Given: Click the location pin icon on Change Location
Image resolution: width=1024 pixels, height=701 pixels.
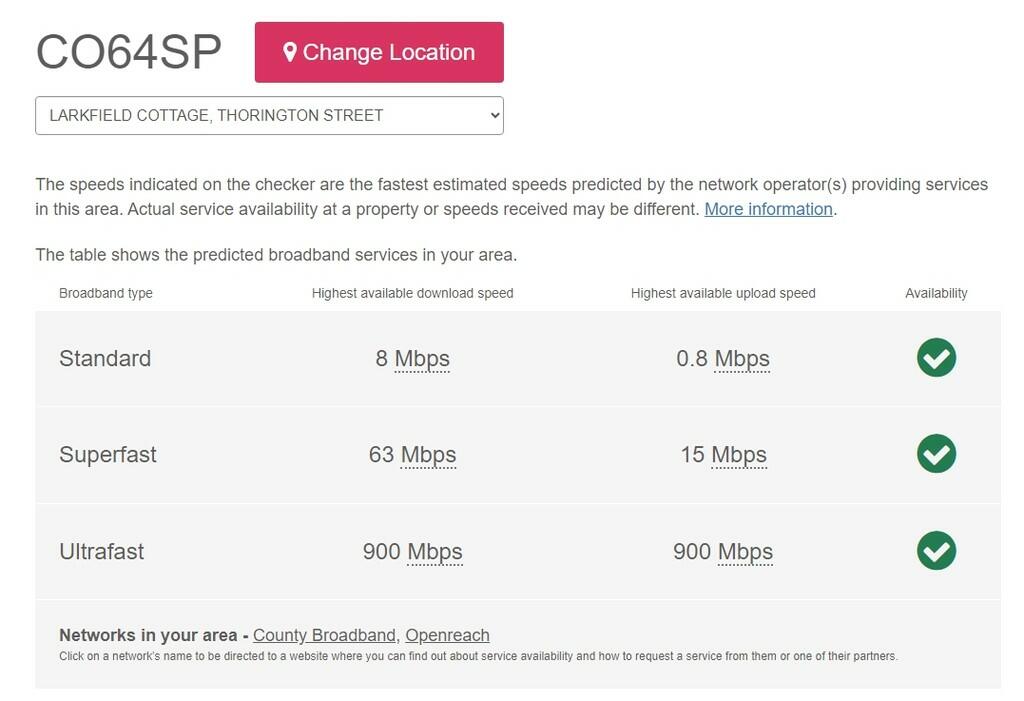Looking at the screenshot, I should pyautogui.click(x=291, y=52).
